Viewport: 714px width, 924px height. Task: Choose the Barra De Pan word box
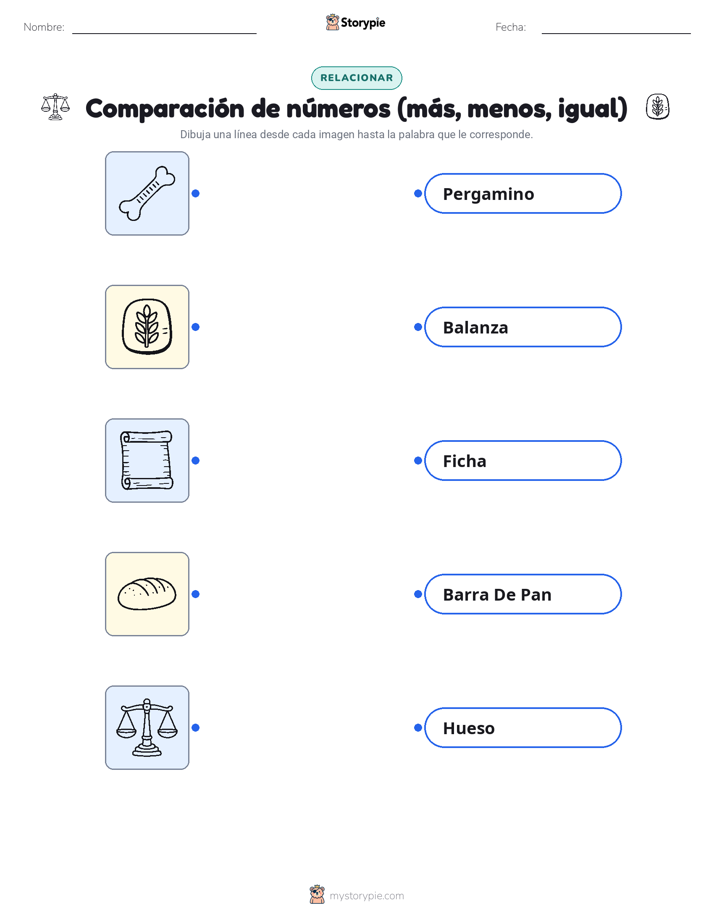(x=523, y=594)
